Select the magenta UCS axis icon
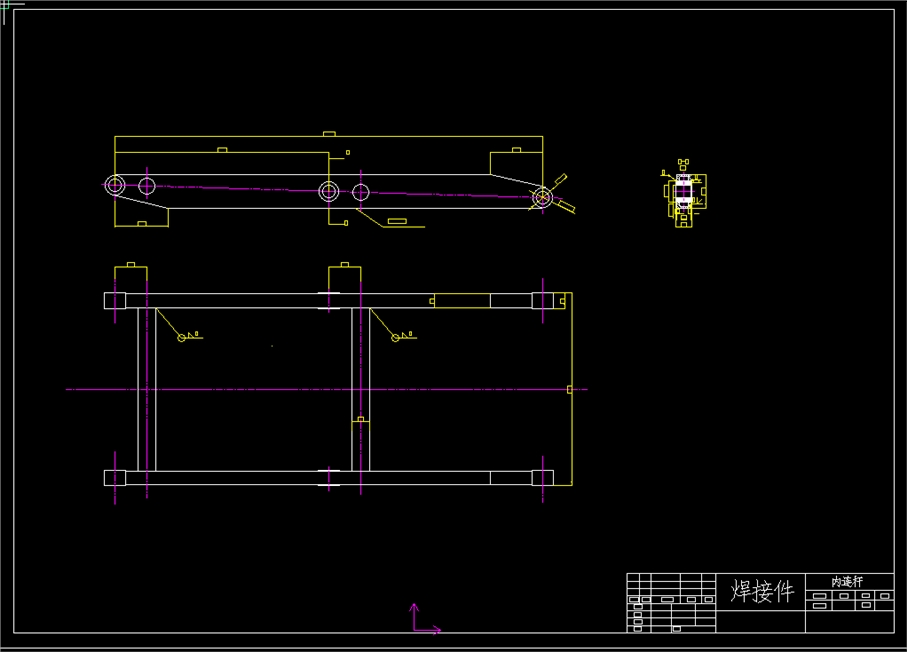The image size is (907, 652). coord(425,619)
